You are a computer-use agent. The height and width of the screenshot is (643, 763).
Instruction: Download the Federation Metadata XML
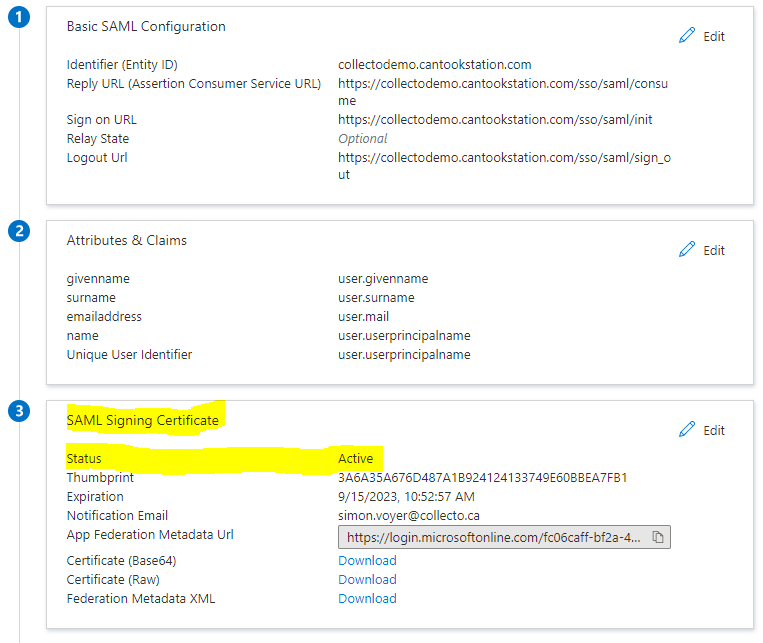click(367, 598)
